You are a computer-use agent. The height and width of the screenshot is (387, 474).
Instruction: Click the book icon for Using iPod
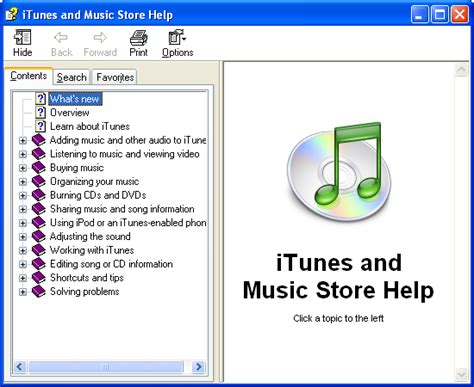(x=39, y=222)
